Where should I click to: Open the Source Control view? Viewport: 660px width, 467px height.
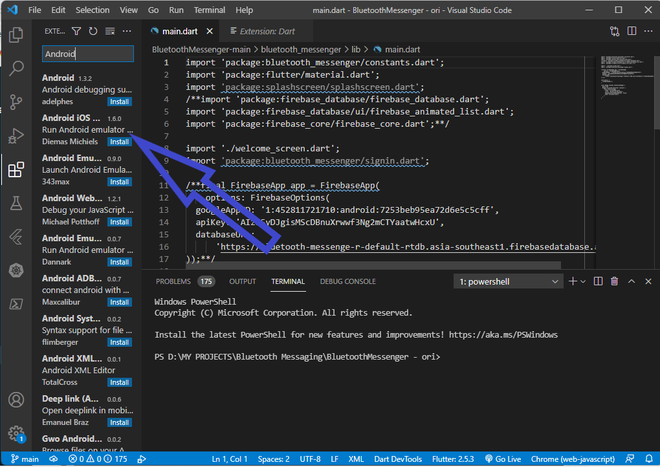click(x=16, y=102)
